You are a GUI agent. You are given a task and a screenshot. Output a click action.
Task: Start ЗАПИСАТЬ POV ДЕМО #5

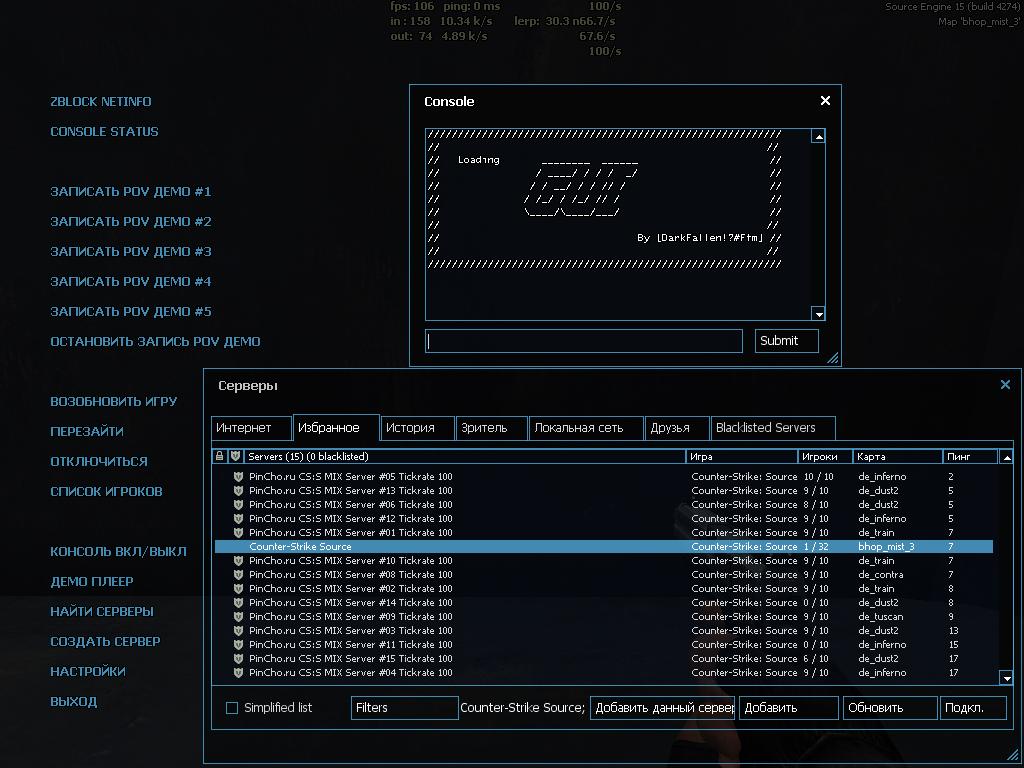[x=131, y=312]
